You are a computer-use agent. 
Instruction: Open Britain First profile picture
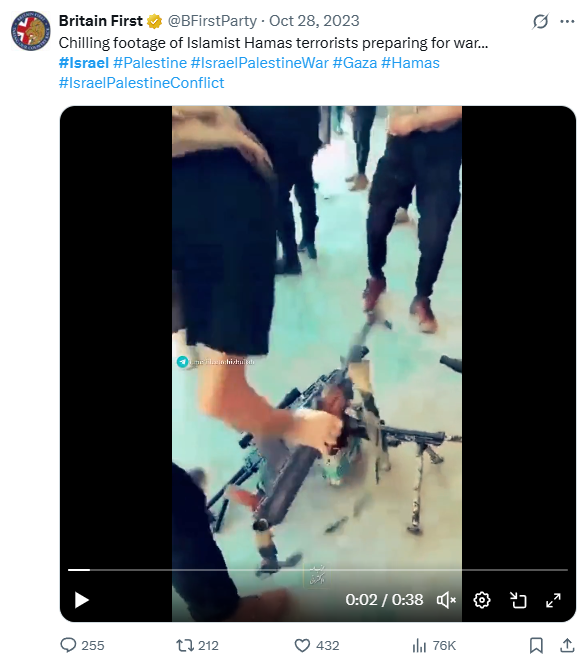click(31, 31)
